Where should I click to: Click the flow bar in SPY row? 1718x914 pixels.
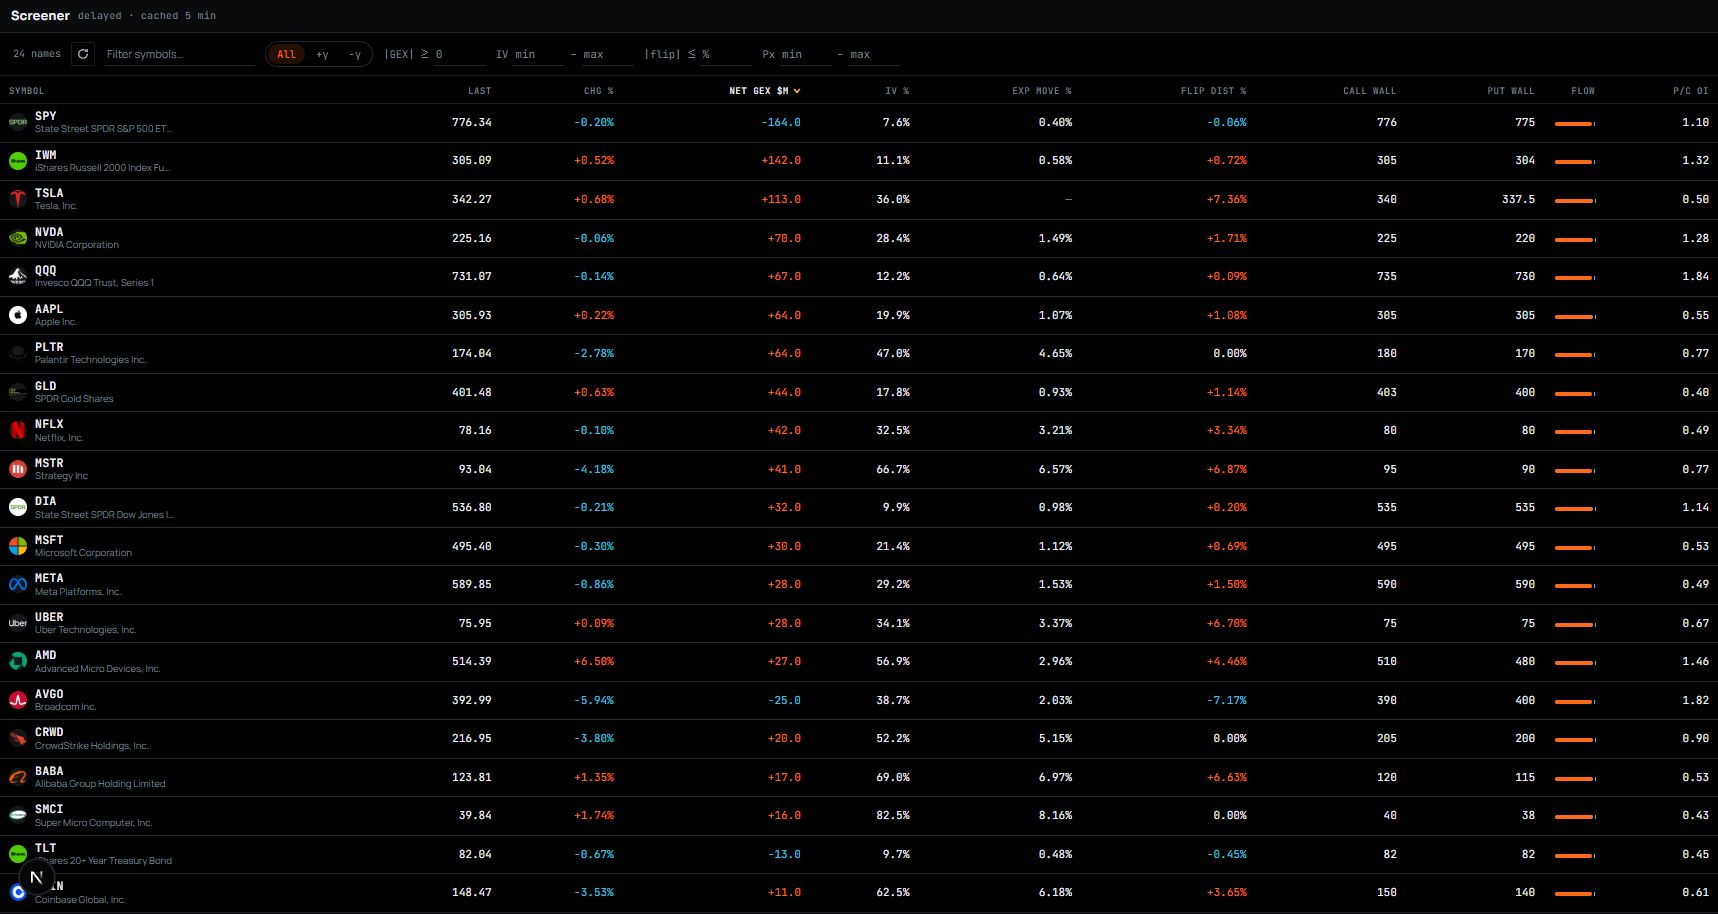tap(1575, 124)
